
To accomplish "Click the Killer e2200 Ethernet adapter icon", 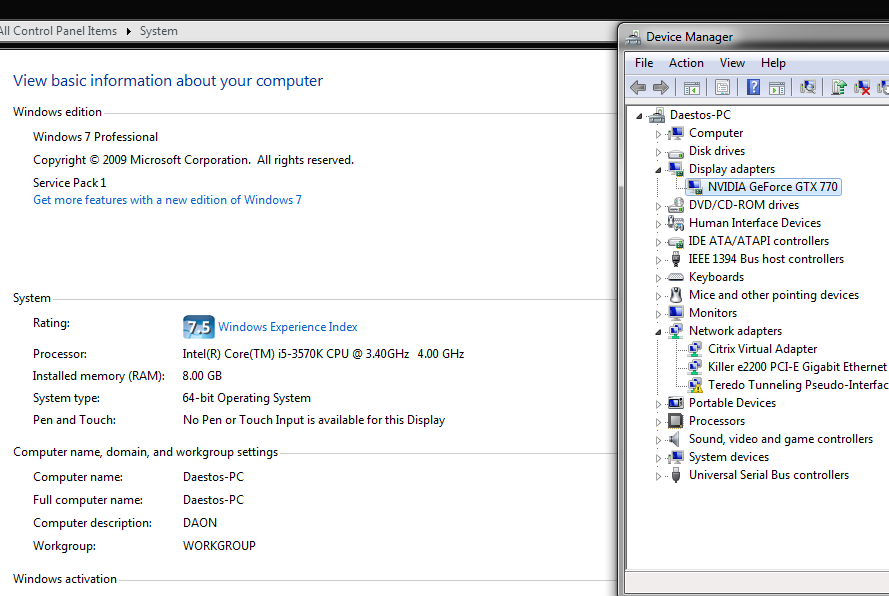I will tap(695, 367).
